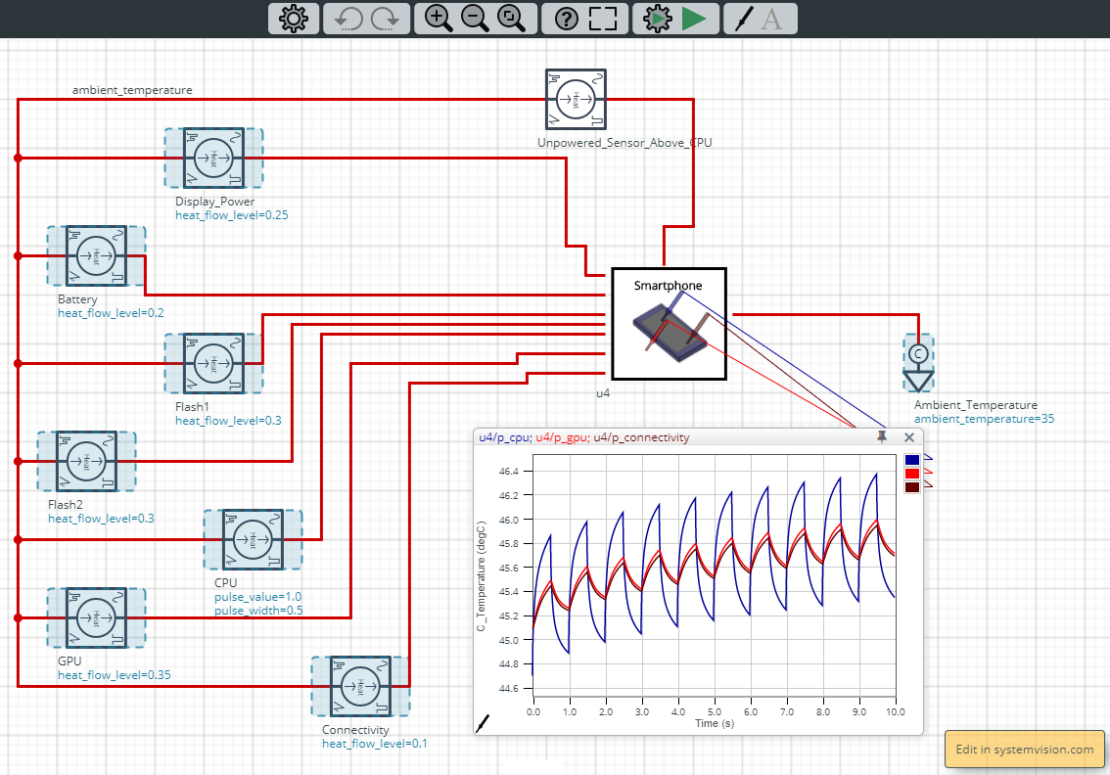Select the line drawing tool
The image size is (1110, 775).
coord(744,18)
